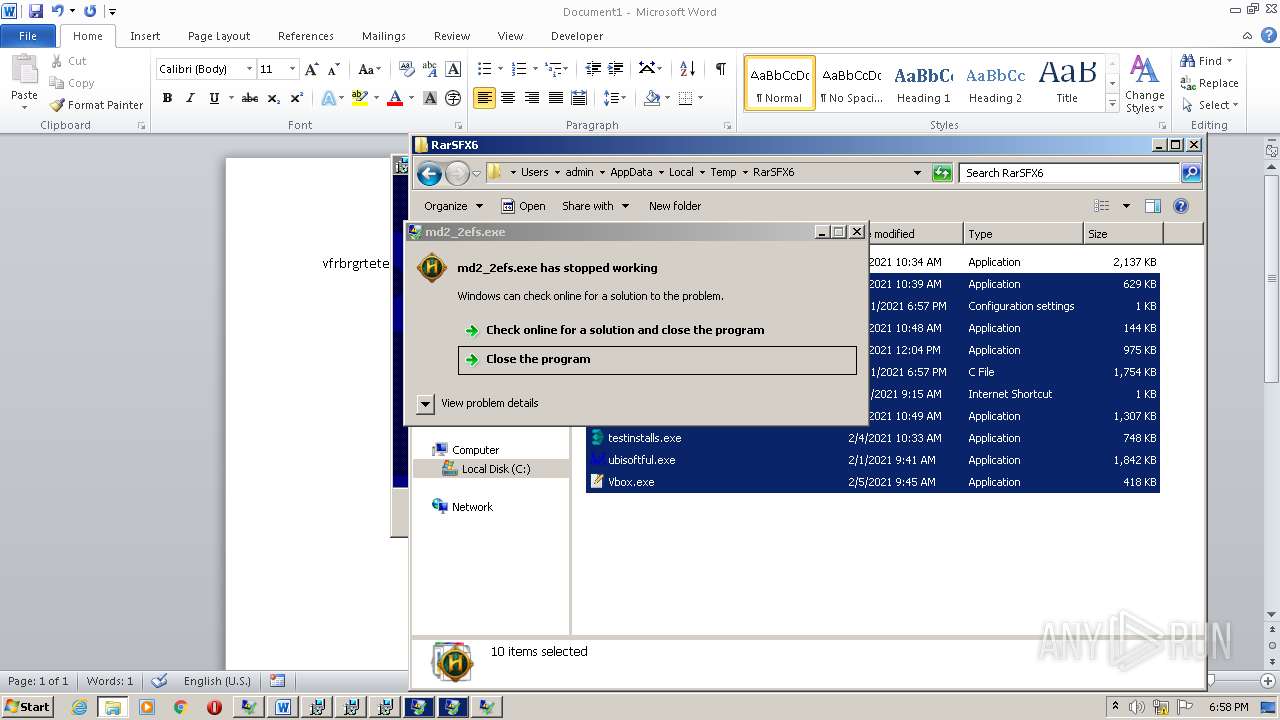The height and width of the screenshot is (720, 1280).
Task: Select Align Text Right
Action: click(x=532, y=98)
